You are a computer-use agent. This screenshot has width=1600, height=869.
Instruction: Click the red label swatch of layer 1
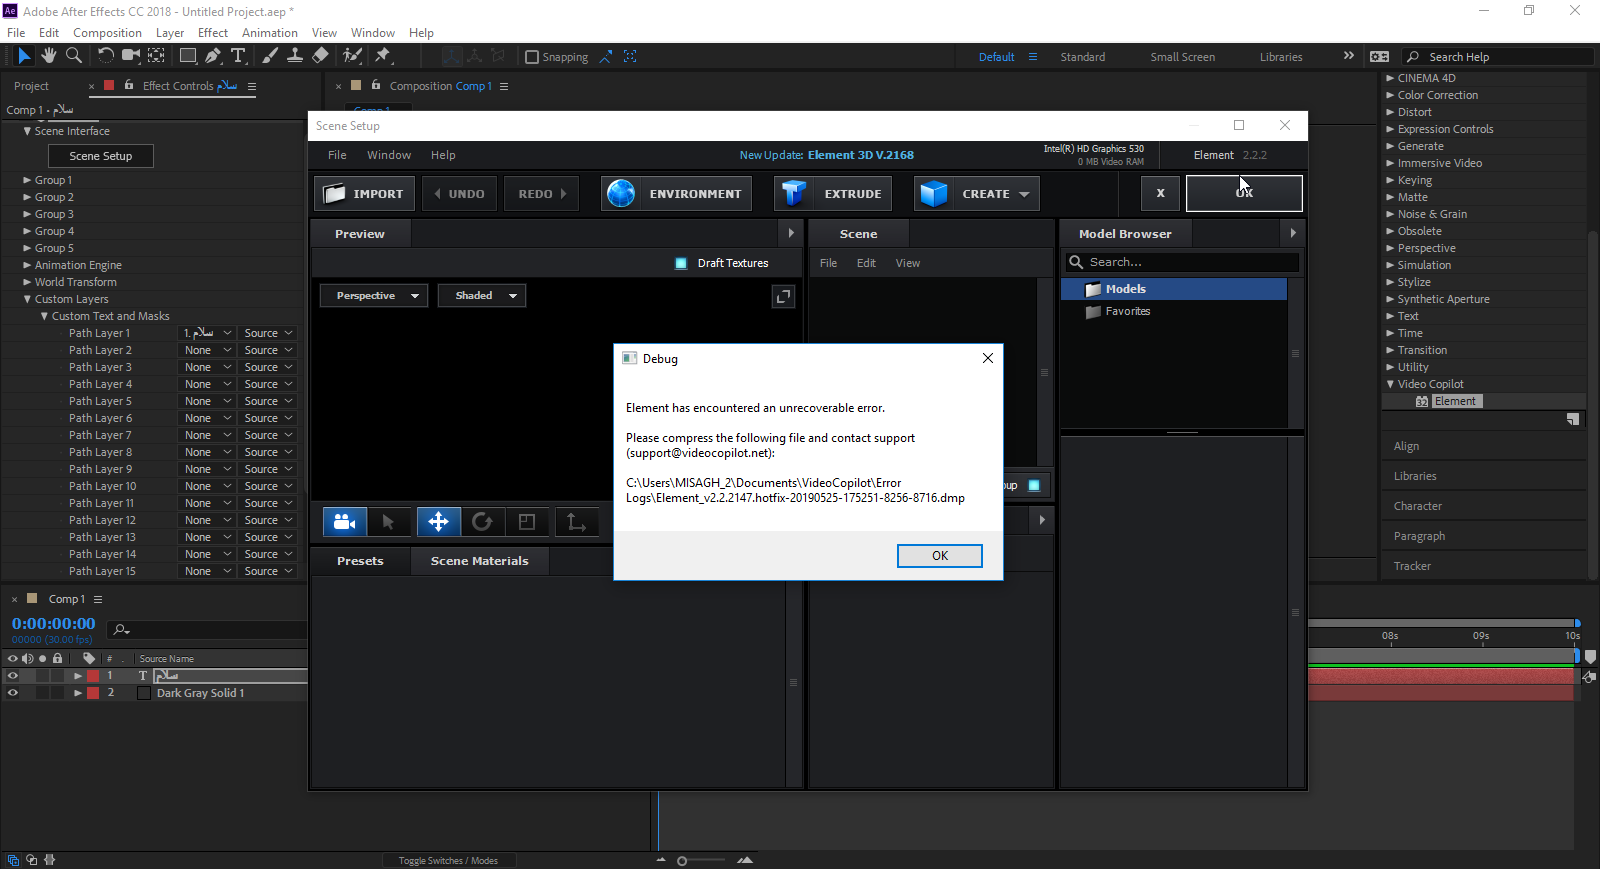tap(93, 676)
